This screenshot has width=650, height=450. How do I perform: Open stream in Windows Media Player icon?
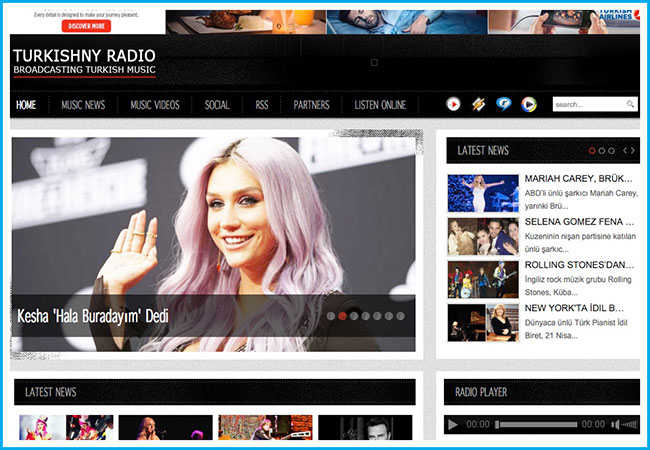529,104
